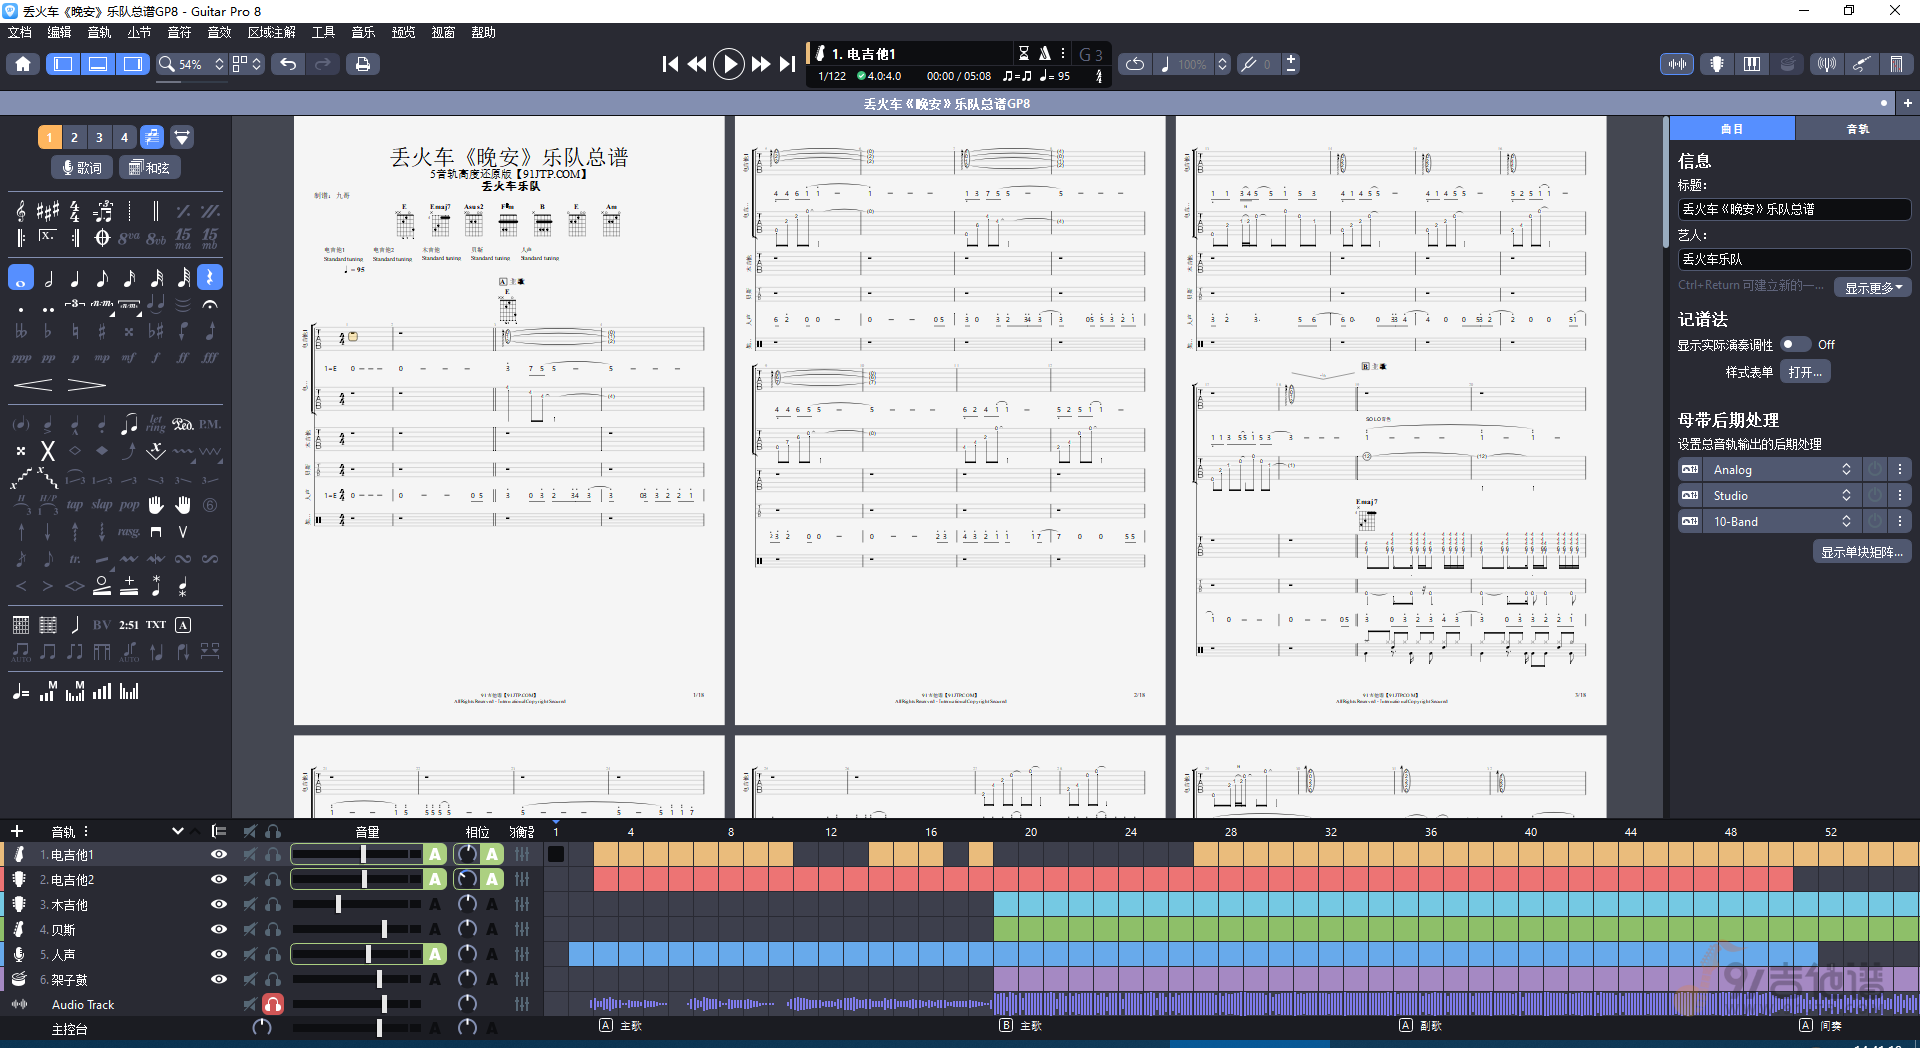Click the artist name input field
The image size is (1920, 1048).
pyautogui.click(x=1794, y=259)
